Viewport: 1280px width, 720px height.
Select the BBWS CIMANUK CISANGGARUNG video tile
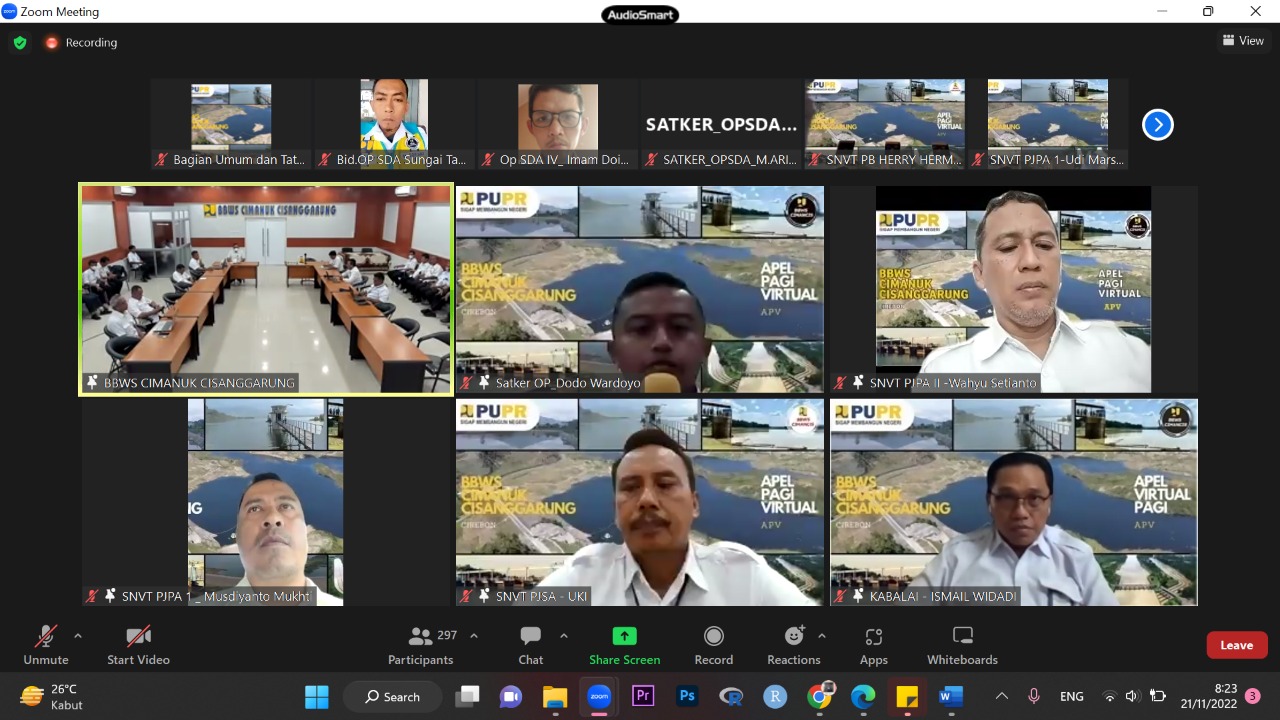tap(266, 289)
